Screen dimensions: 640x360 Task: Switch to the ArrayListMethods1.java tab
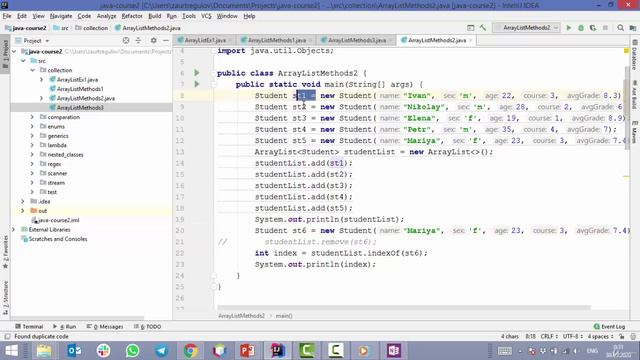[277, 40]
